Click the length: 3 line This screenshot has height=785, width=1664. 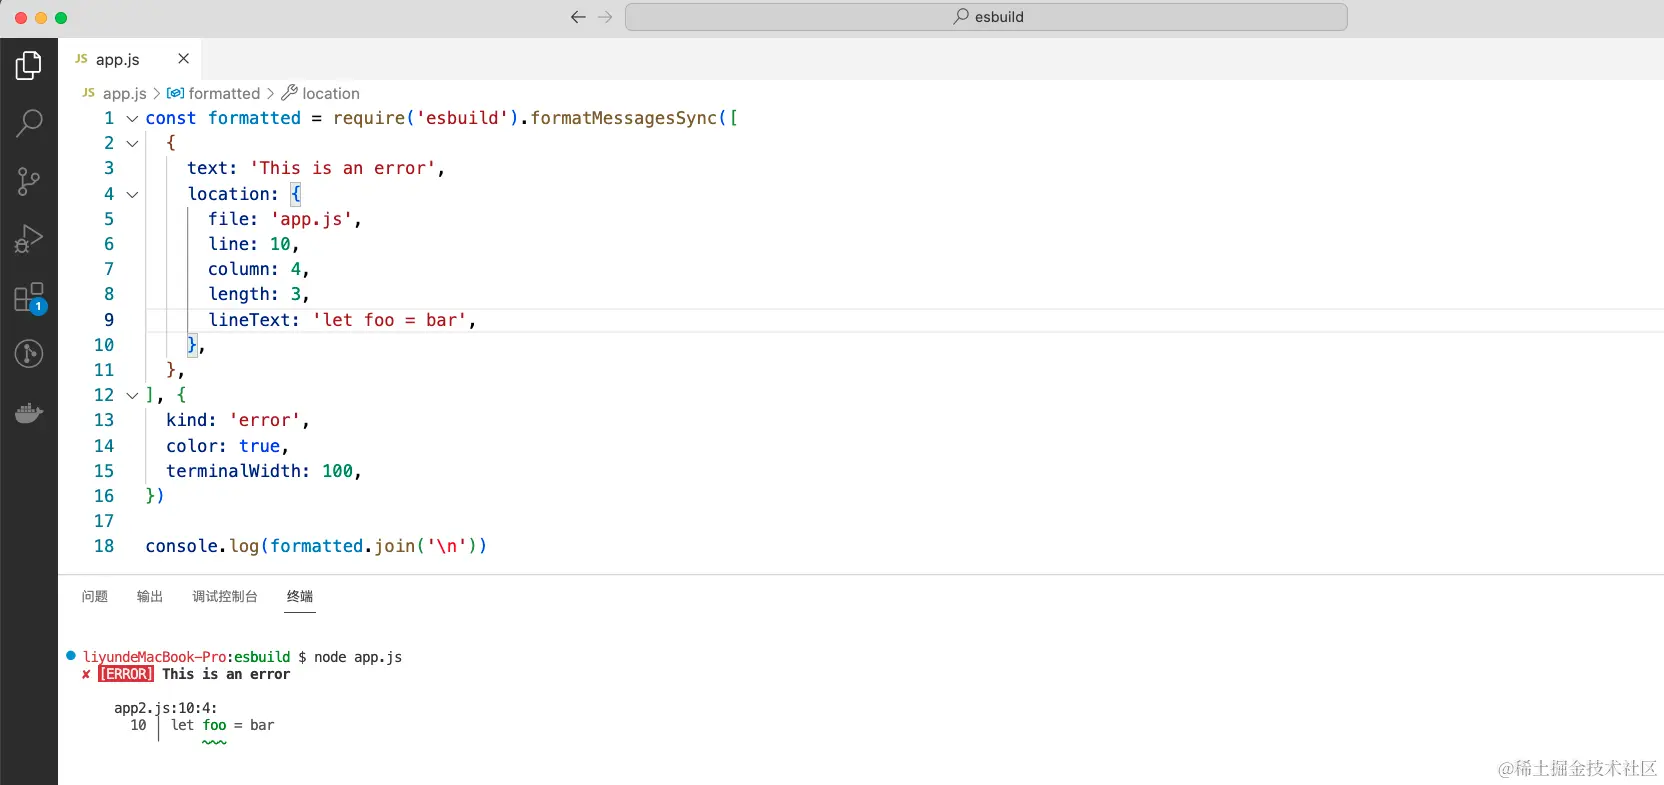click(x=259, y=294)
